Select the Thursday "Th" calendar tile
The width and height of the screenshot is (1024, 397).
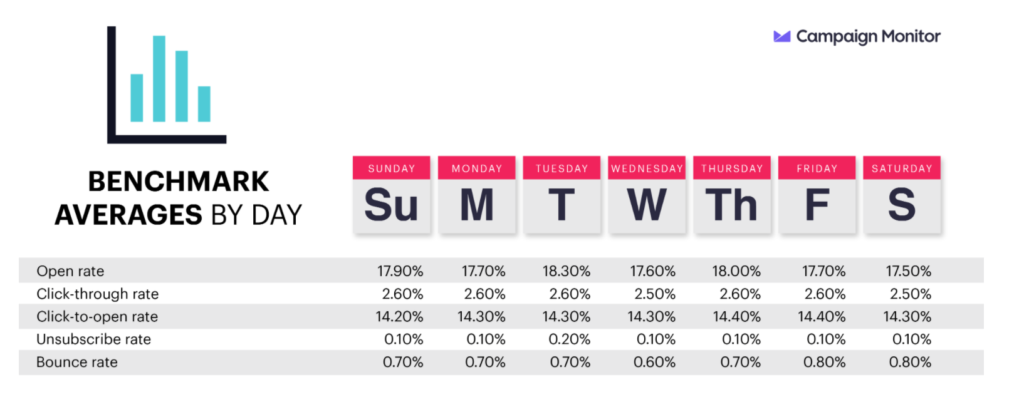coord(732,195)
